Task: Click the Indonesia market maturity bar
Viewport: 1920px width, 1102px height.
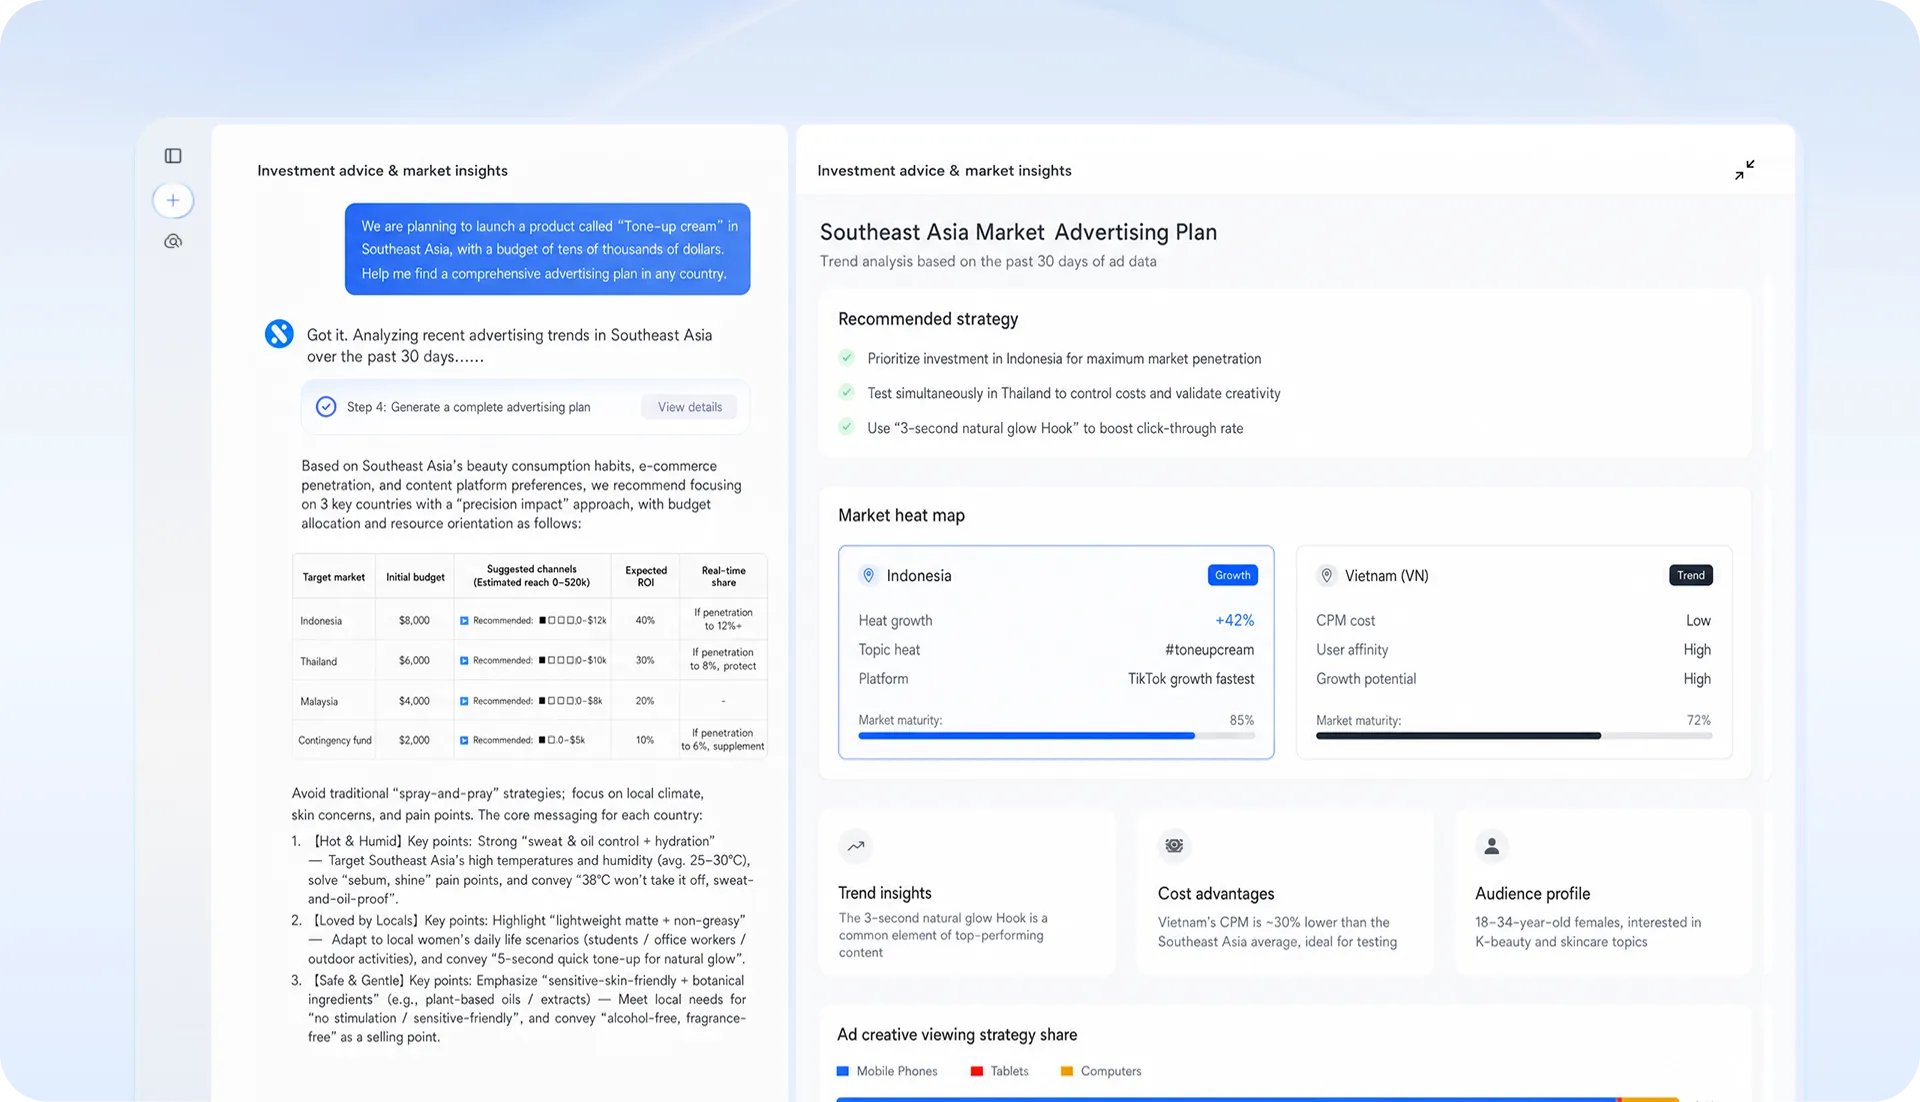Action: point(1056,736)
